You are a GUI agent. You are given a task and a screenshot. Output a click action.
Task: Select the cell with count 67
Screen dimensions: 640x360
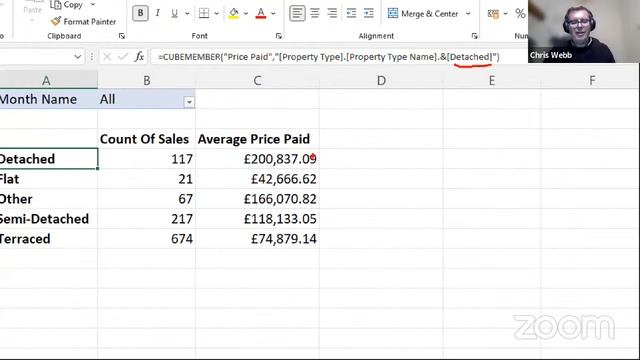coord(147,199)
